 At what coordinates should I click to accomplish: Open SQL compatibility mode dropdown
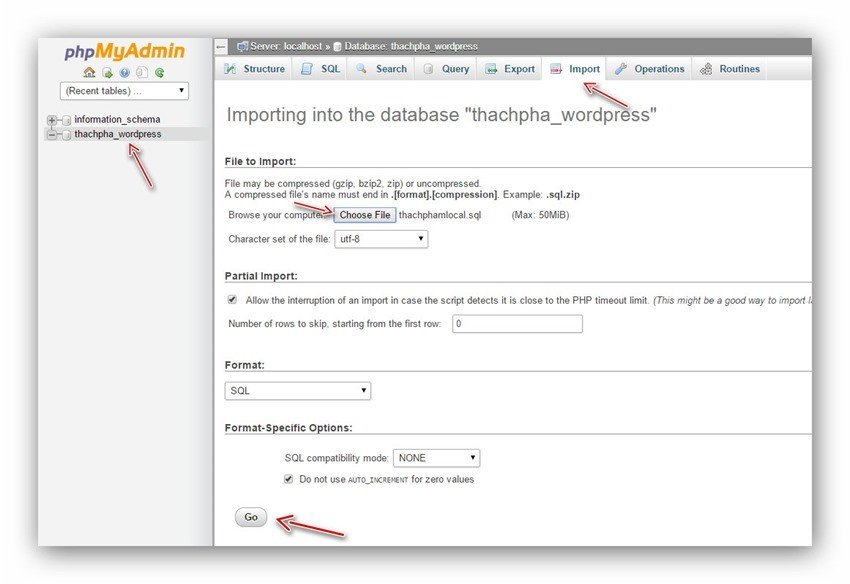point(436,458)
